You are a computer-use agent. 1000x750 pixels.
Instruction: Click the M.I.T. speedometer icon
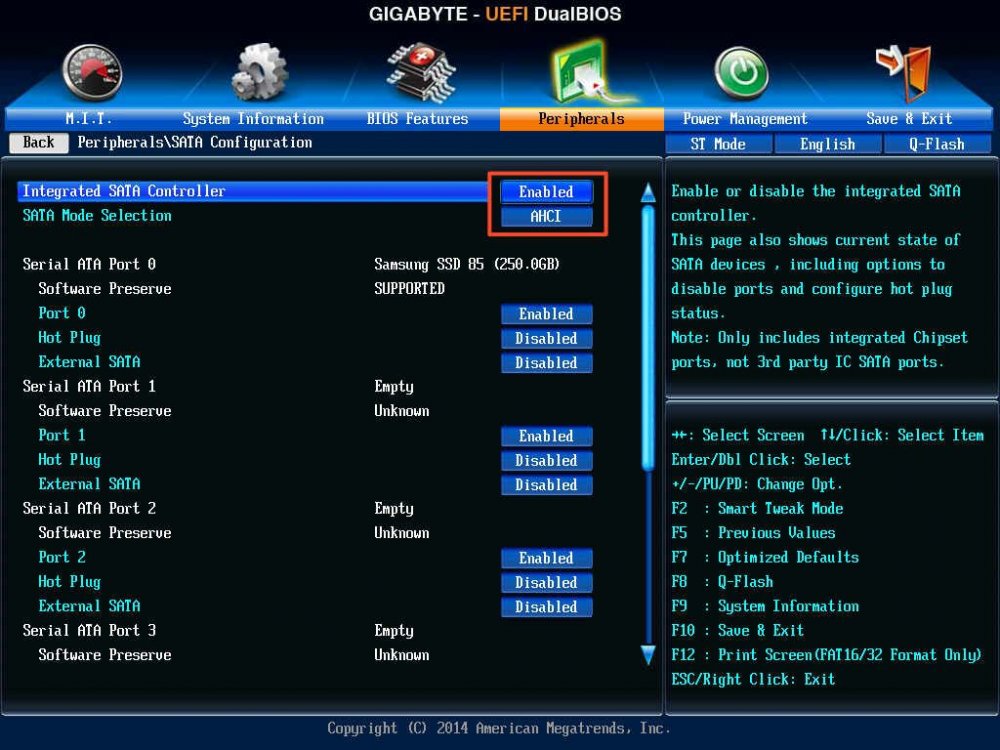(92, 73)
